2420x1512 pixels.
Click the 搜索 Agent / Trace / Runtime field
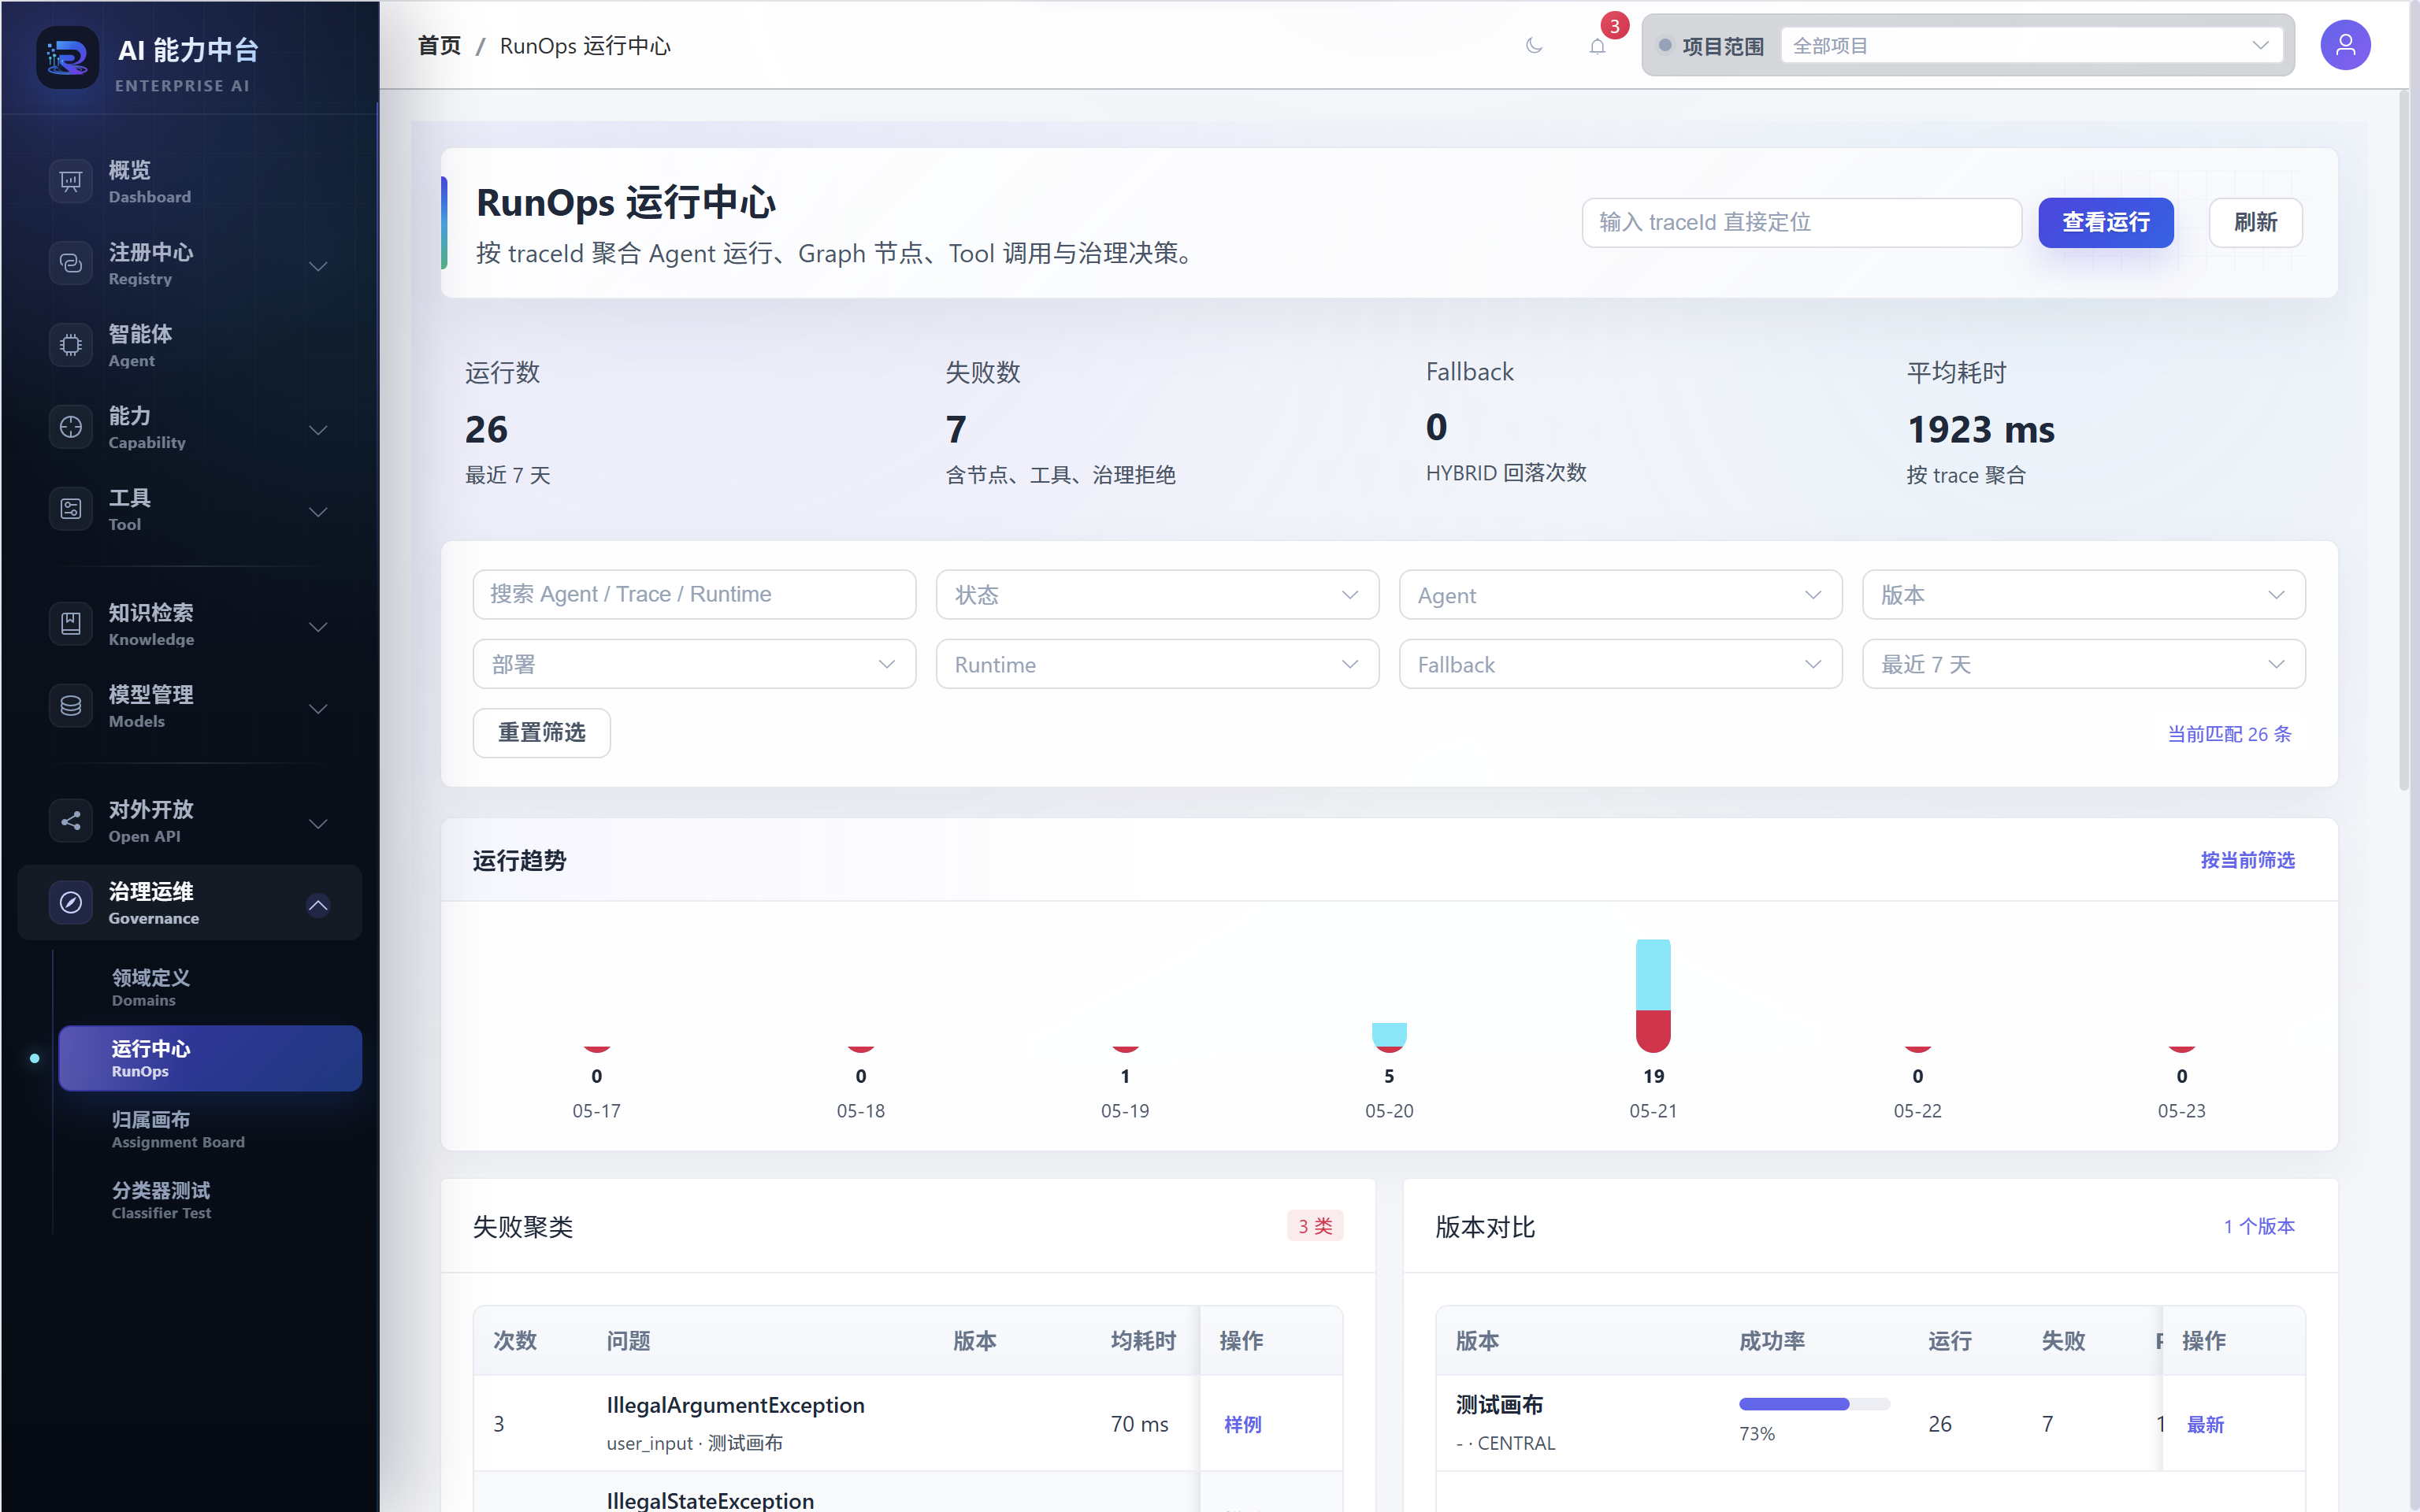[694, 595]
